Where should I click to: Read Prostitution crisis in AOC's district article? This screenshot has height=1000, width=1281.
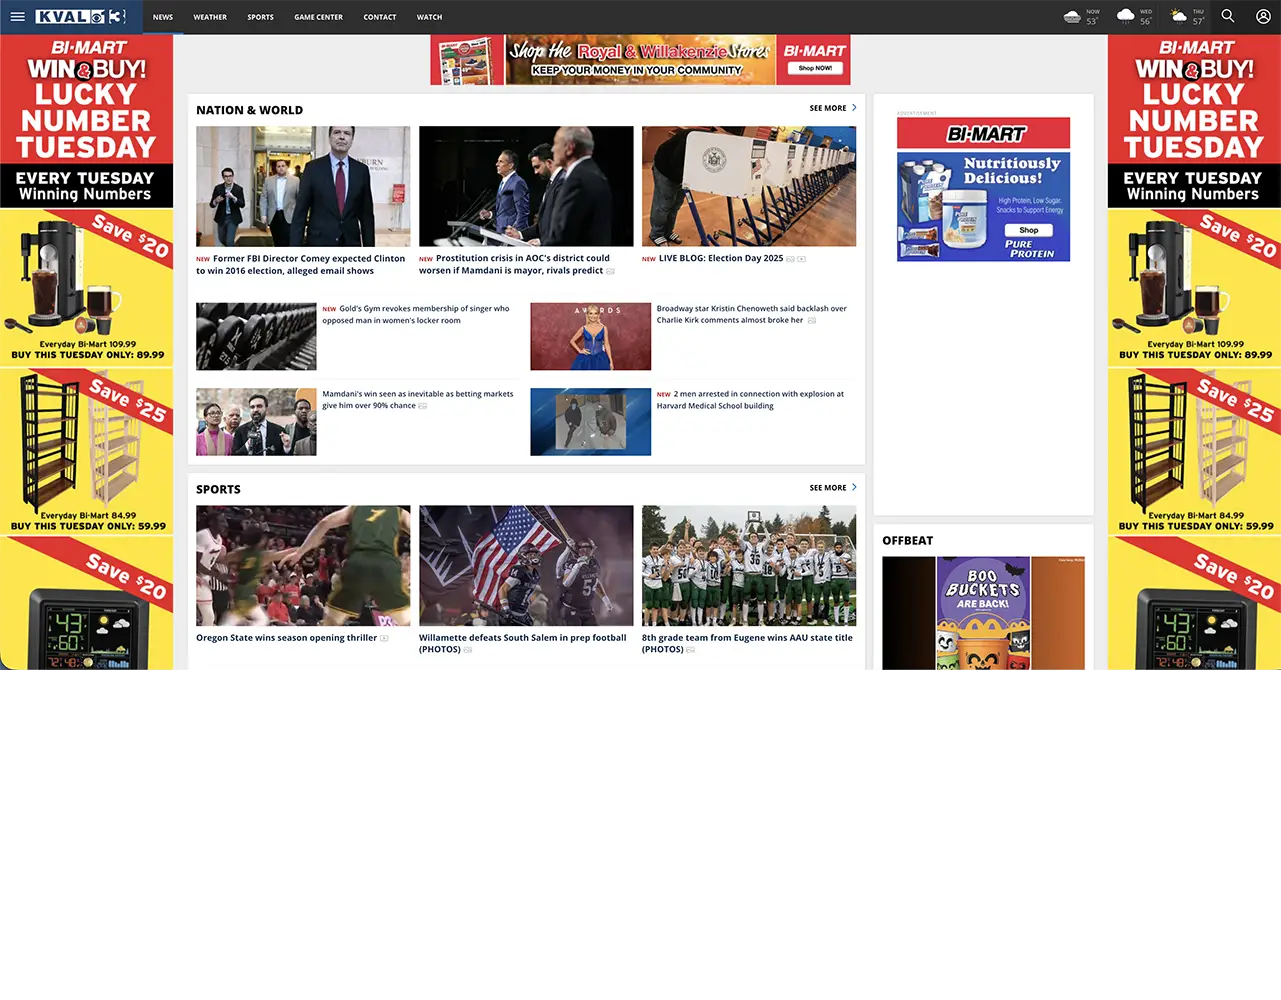514,265
